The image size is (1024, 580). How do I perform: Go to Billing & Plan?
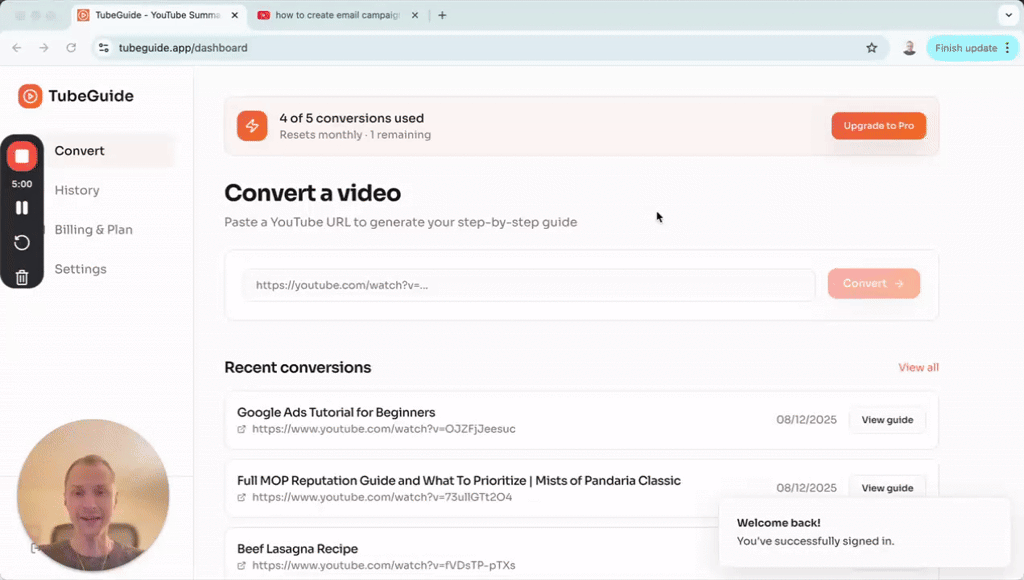coord(93,229)
